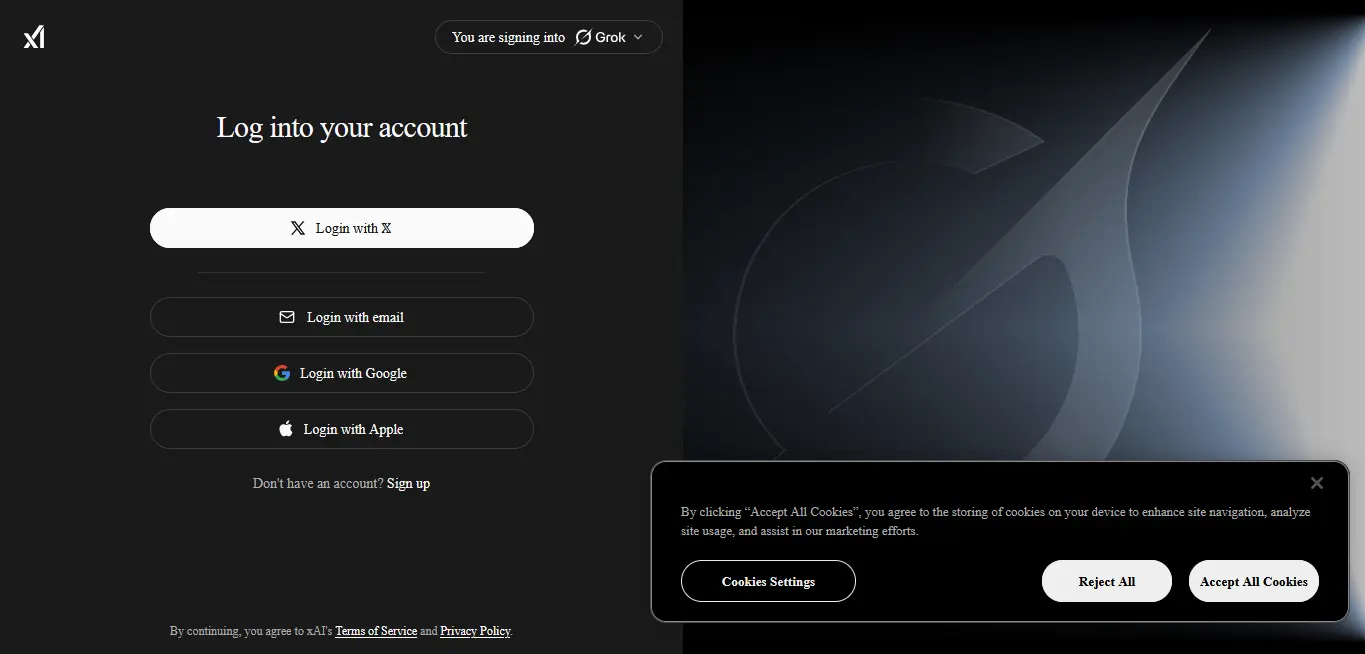Open the Privacy Policy link
1365x654 pixels.
point(475,631)
